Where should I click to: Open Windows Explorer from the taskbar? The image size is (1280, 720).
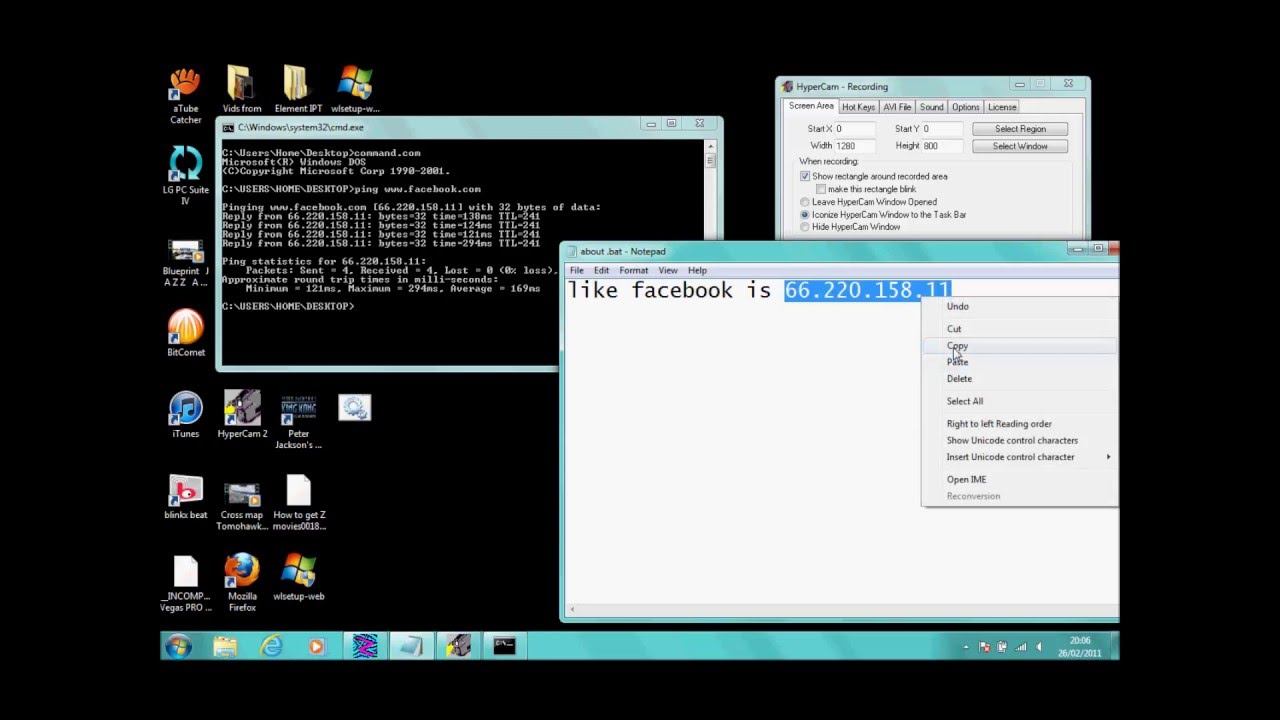coord(225,647)
